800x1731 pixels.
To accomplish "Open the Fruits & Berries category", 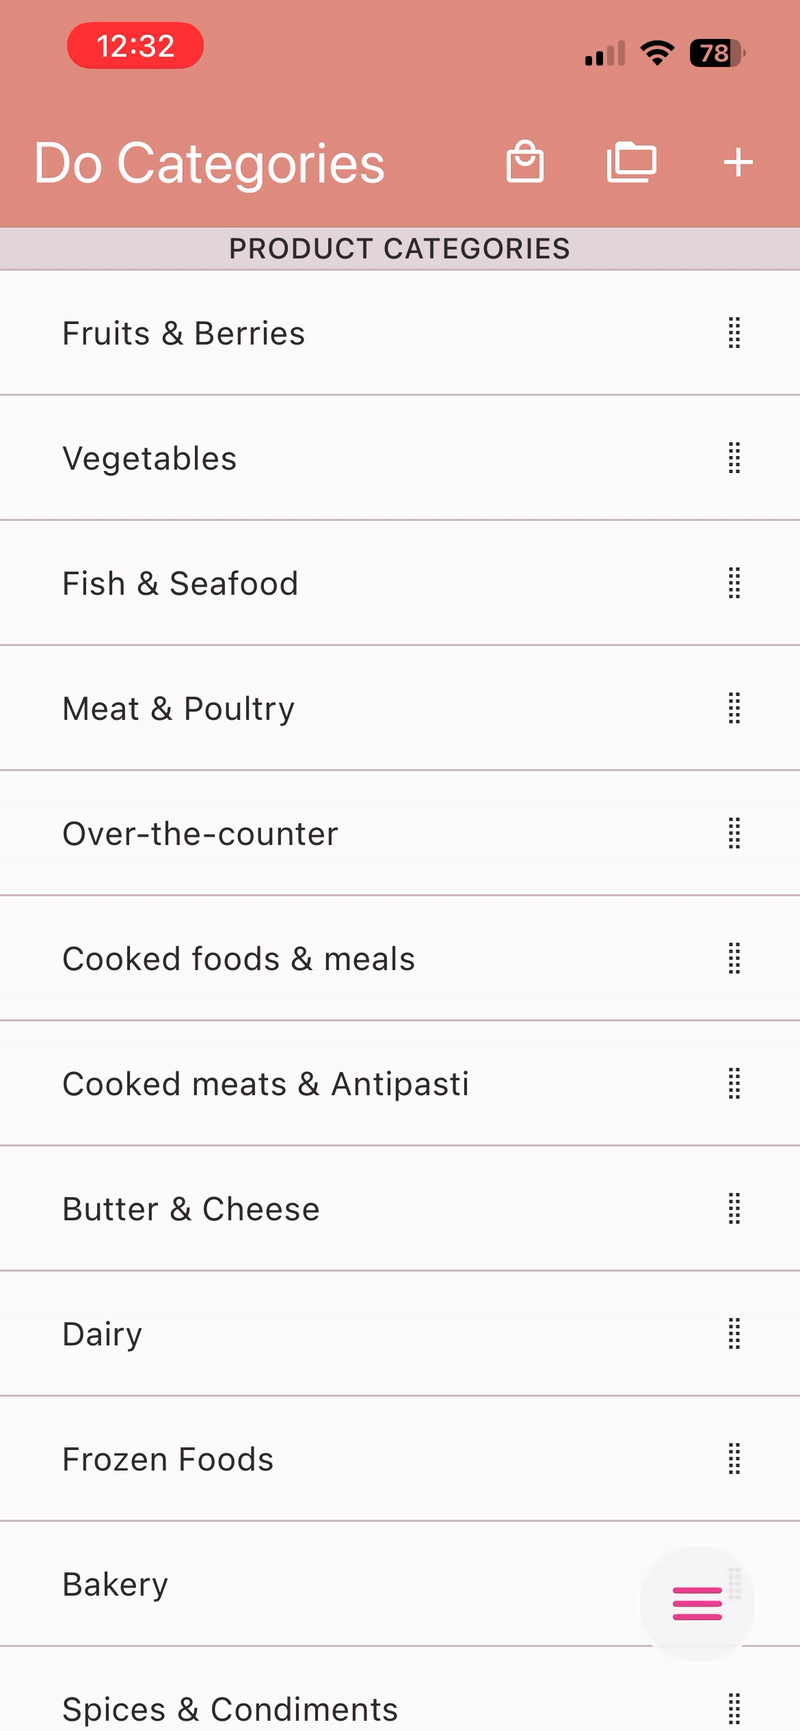I will pos(184,333).
